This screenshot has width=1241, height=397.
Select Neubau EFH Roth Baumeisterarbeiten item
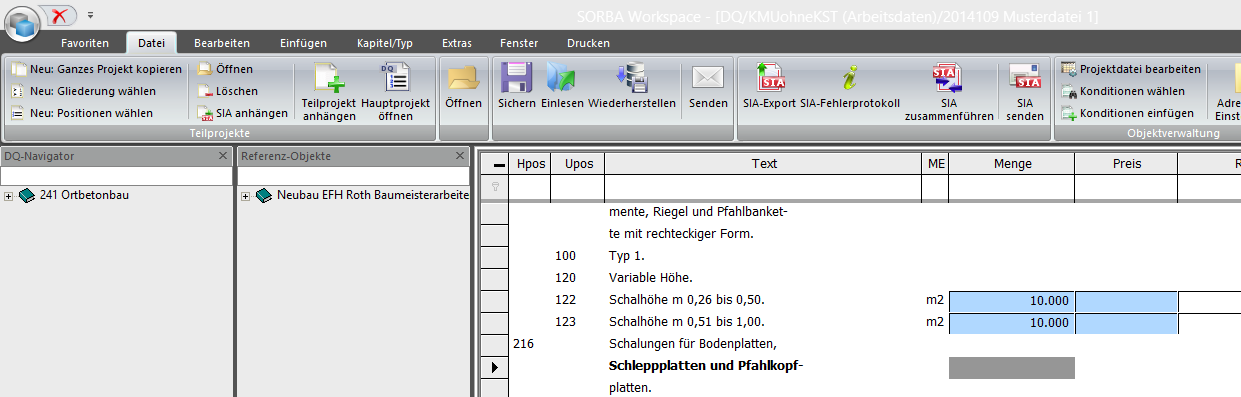point(373,195)
